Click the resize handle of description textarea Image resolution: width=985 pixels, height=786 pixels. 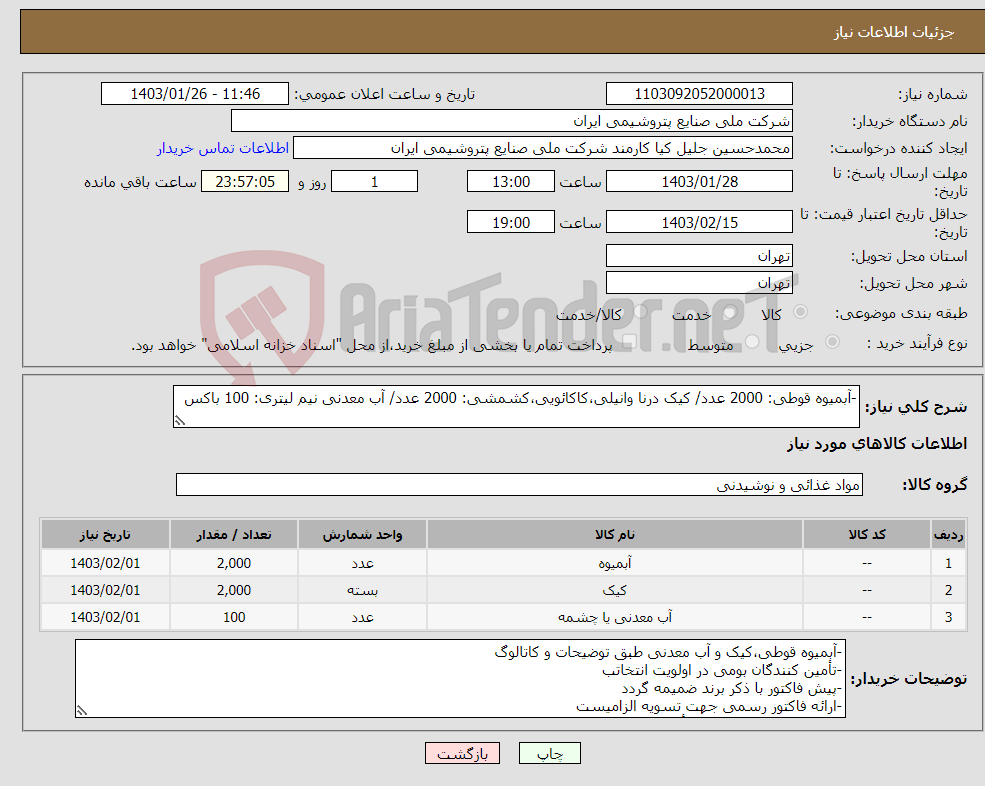pyautogui.click(x=180, y=421)
